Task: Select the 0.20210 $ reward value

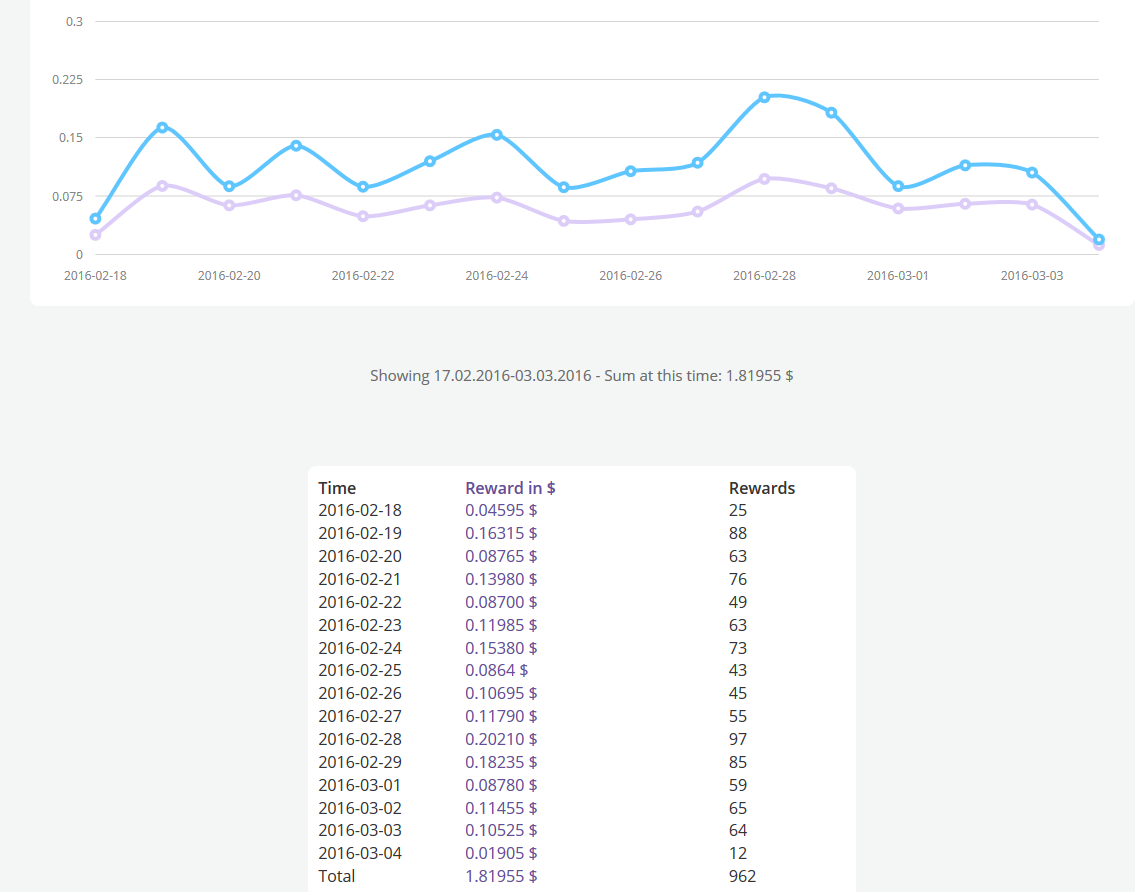Action: point(501,739)
